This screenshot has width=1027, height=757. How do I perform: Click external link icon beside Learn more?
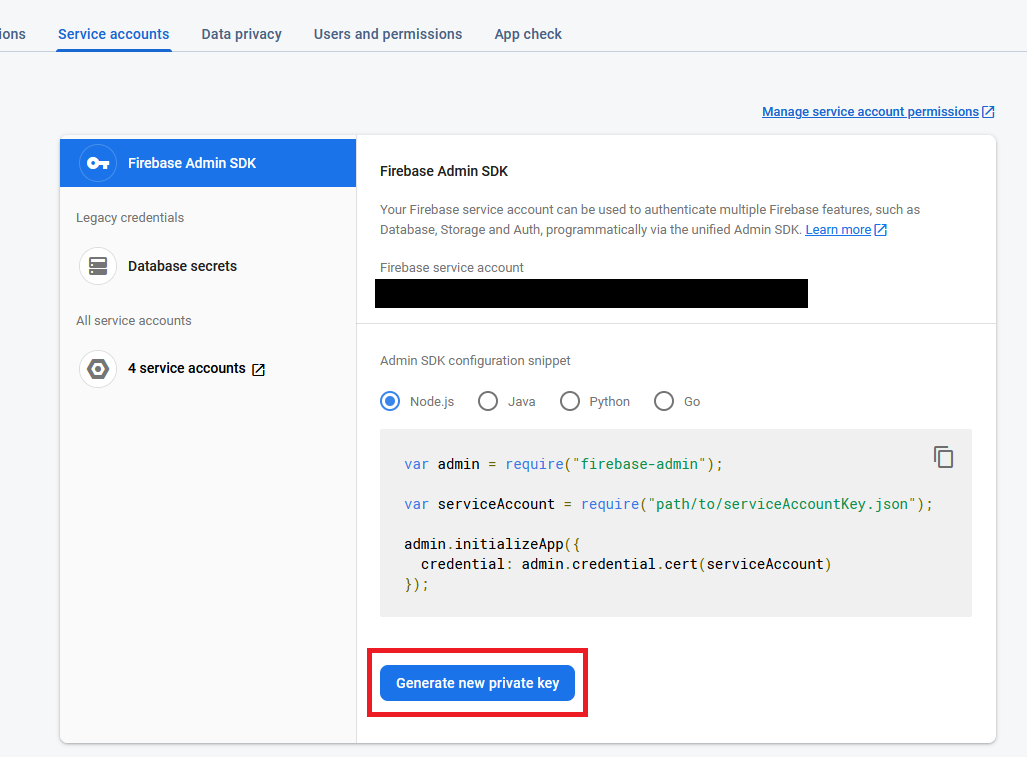pyautogui.click(x=881, y=230)
